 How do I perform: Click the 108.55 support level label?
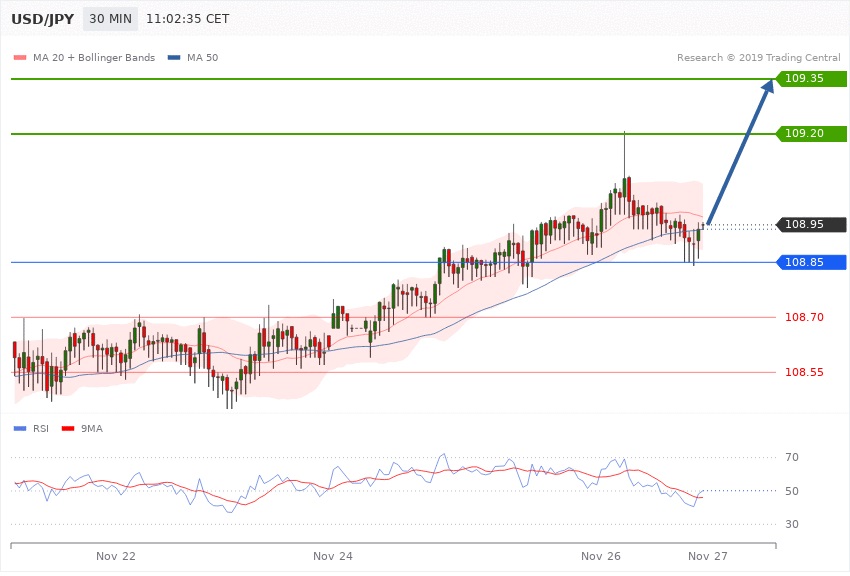804,372
